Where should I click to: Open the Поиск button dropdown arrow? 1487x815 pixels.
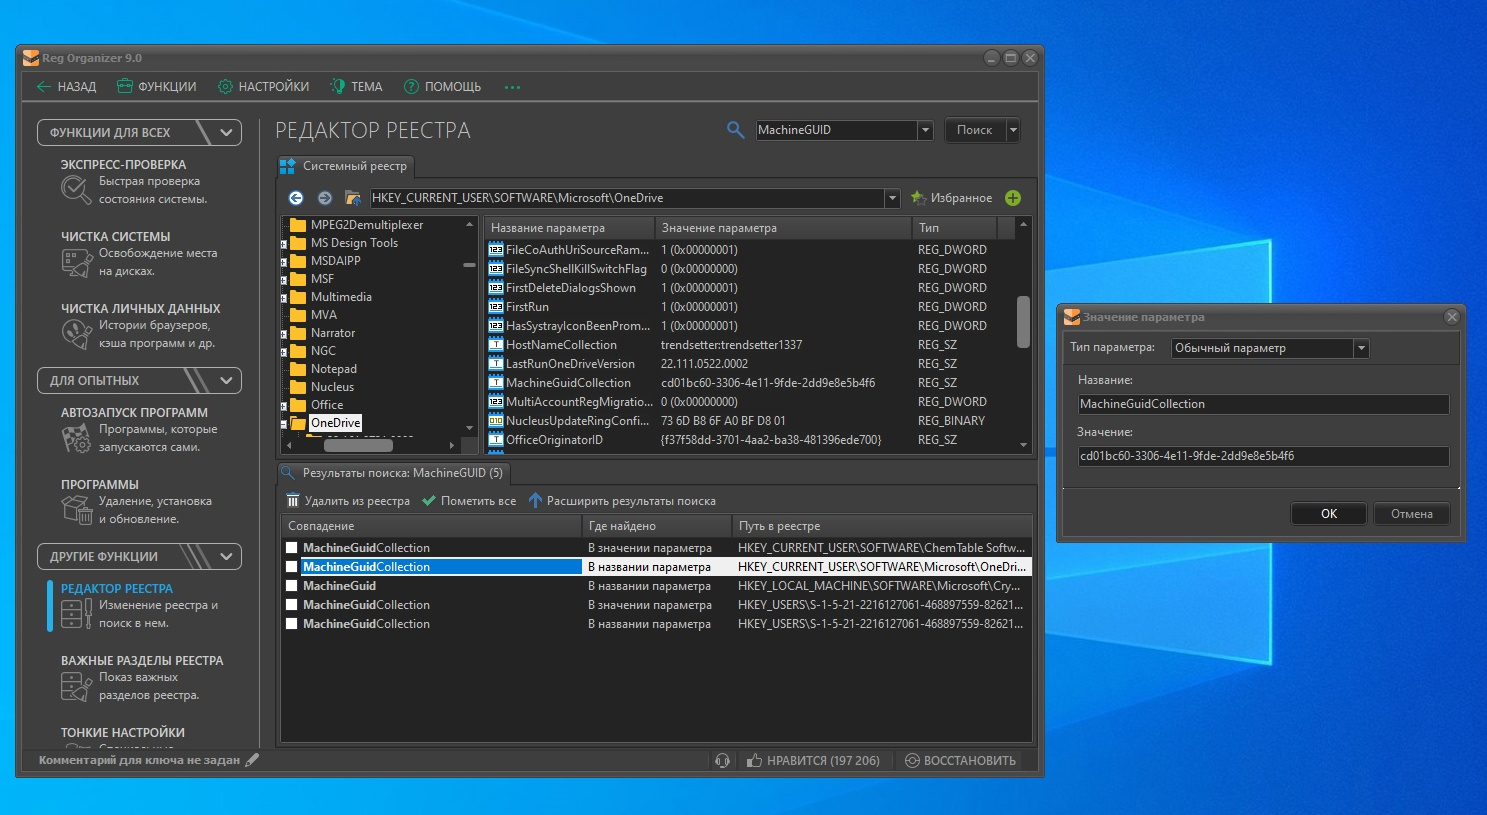click(x=1012, y=130)
